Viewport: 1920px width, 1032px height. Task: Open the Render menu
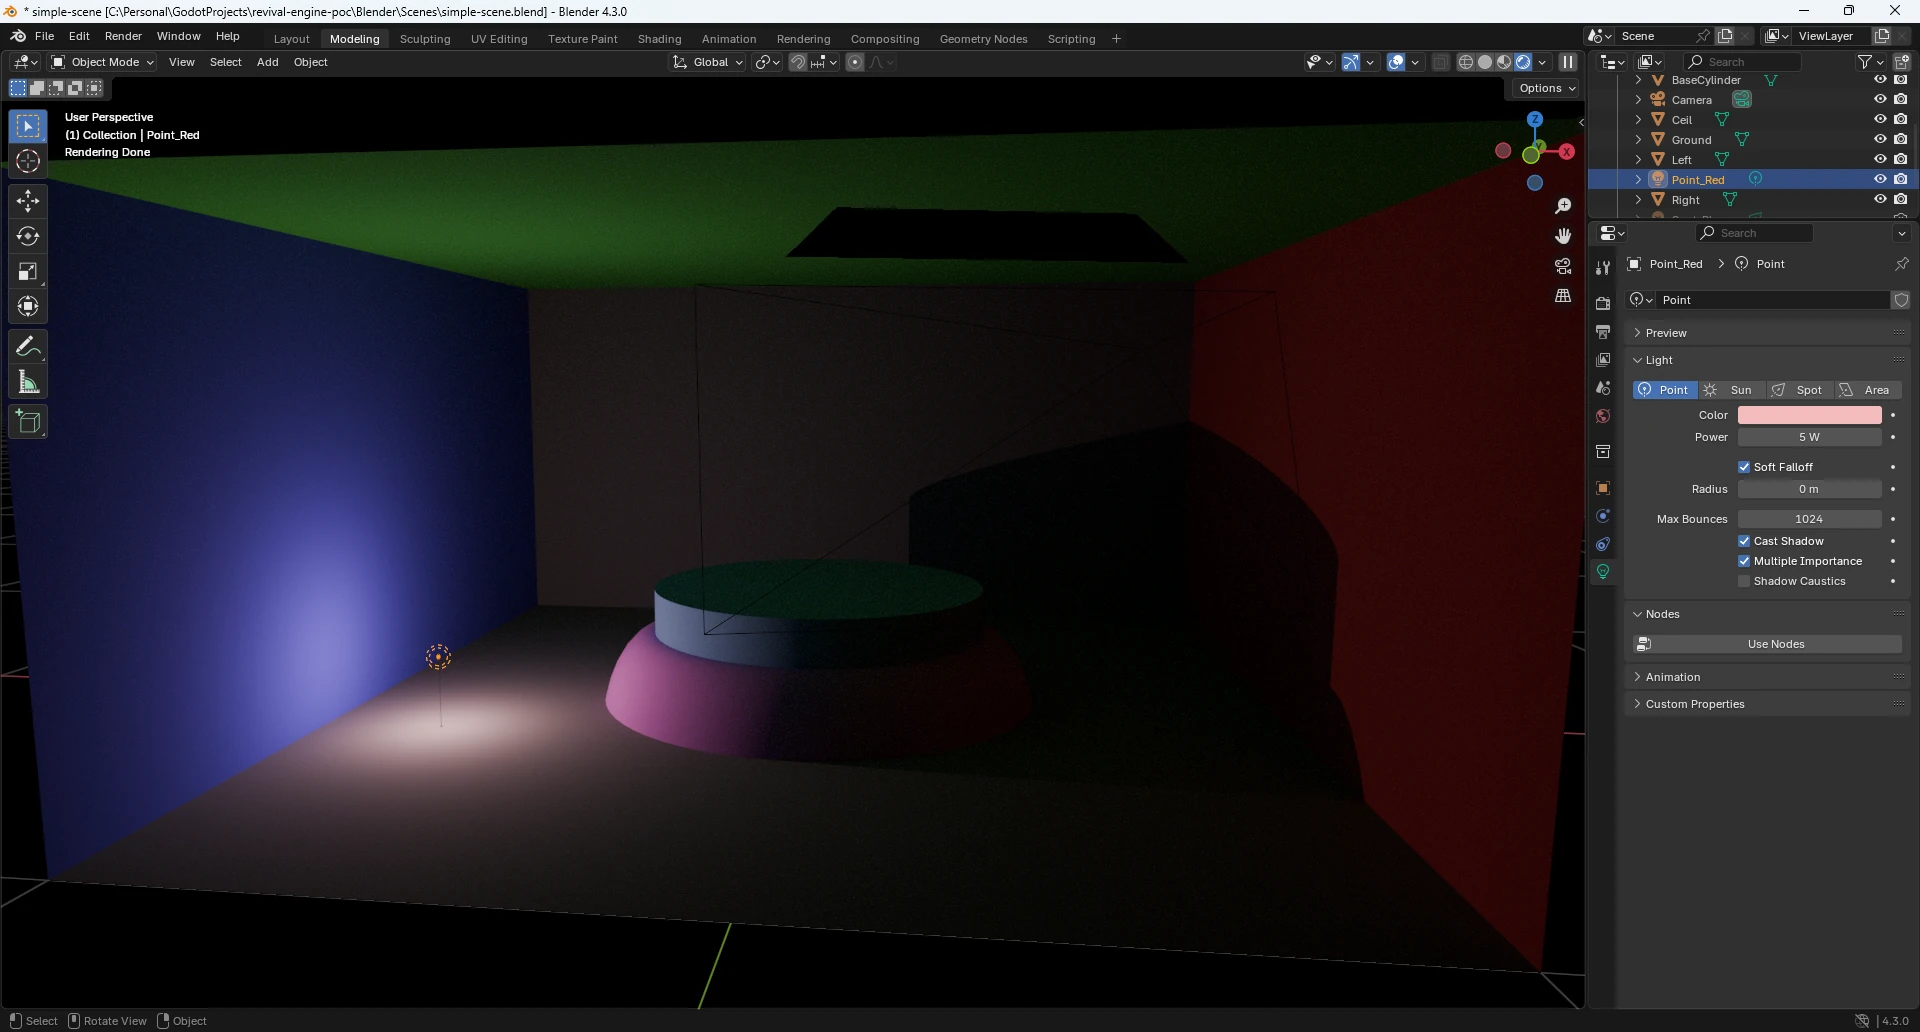[123, 36]
